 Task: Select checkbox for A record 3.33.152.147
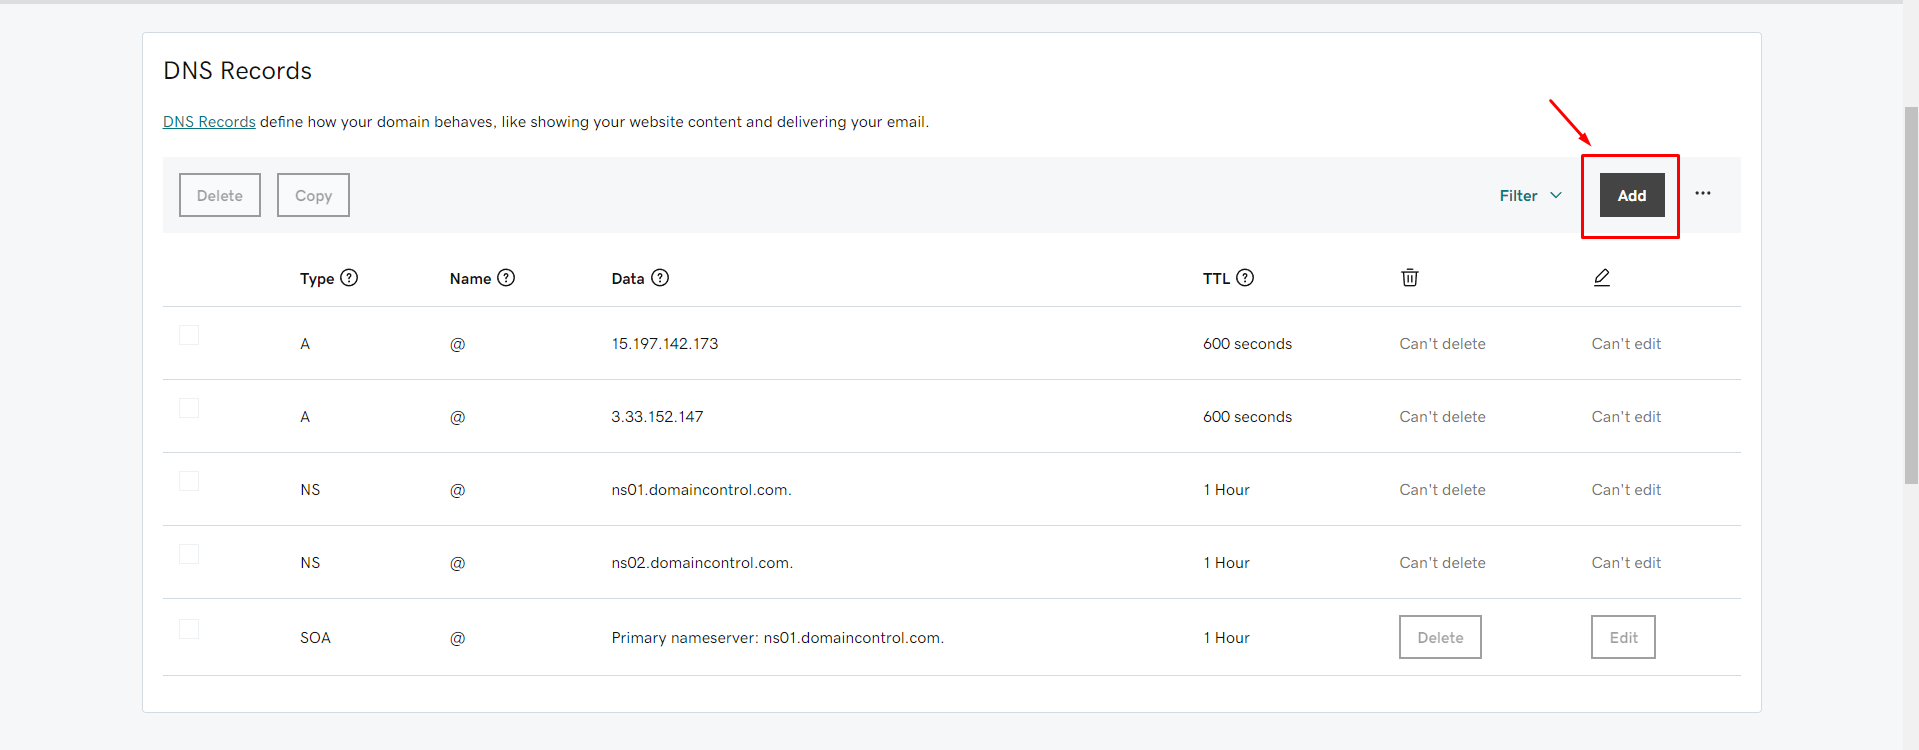(189, 408)
